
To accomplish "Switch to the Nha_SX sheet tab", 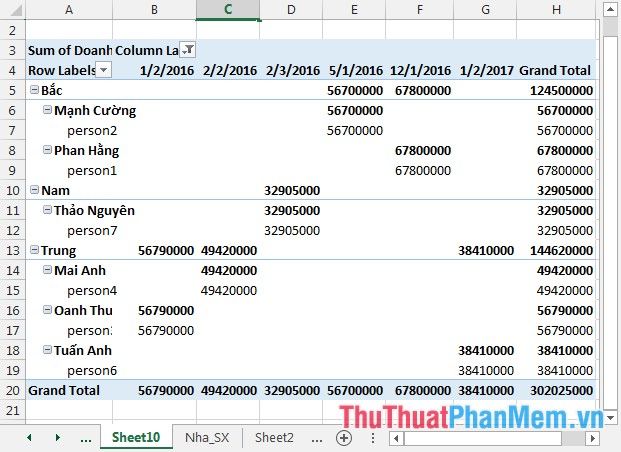I will pos(207,437).
